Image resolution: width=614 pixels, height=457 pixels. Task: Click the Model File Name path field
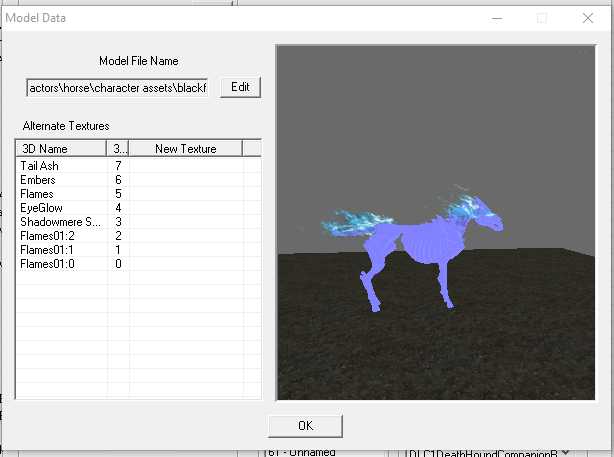117,88
